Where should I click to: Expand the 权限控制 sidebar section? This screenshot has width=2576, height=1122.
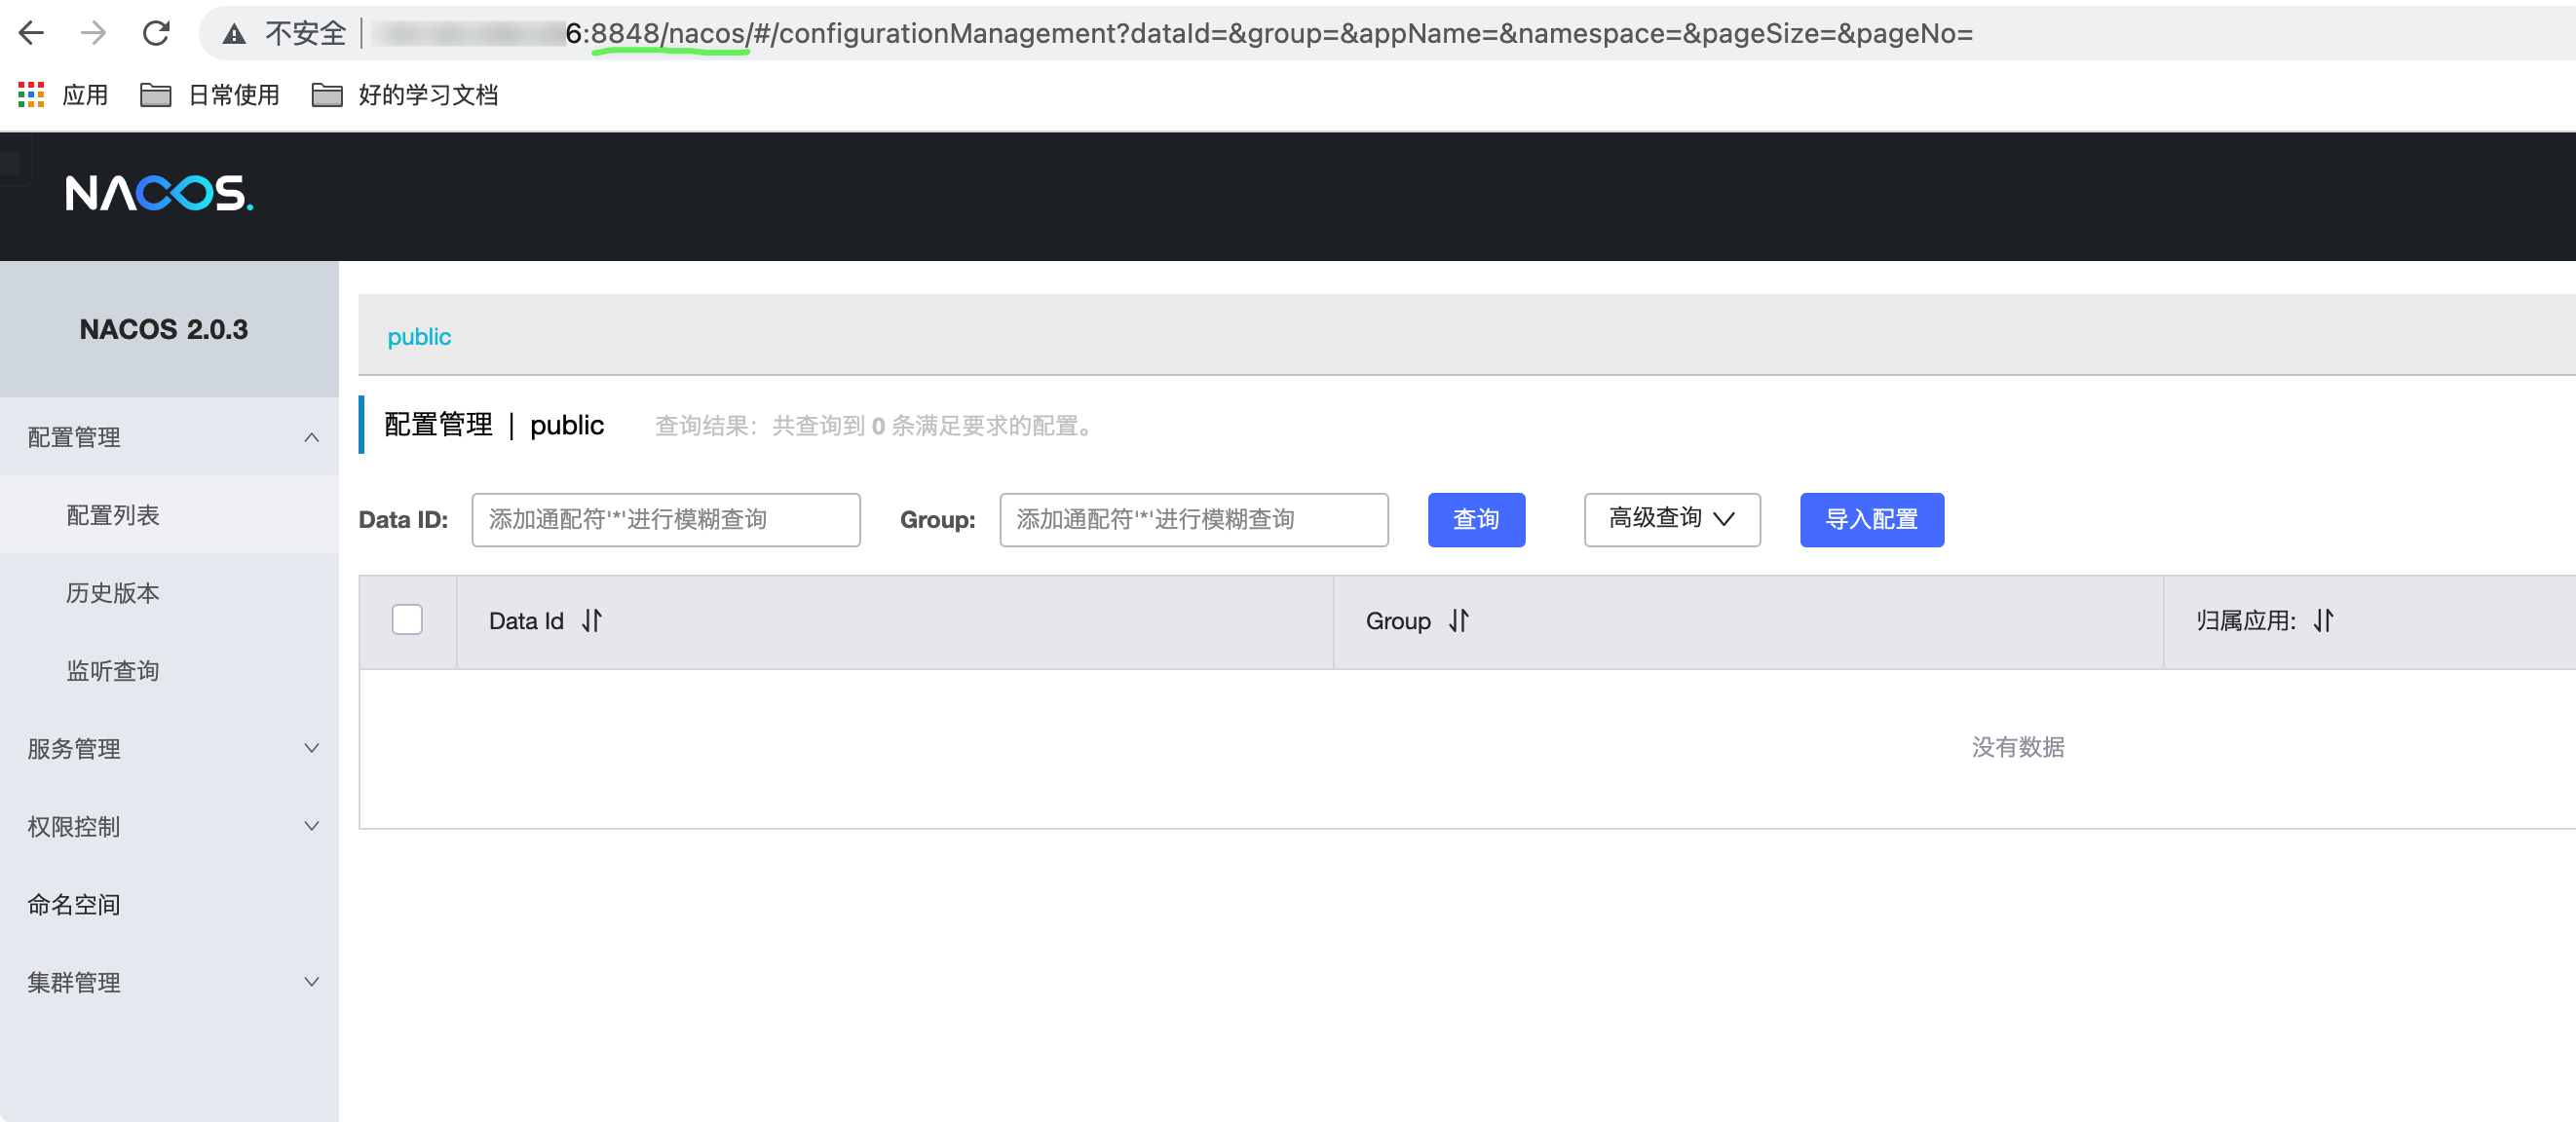click(310, 826)
